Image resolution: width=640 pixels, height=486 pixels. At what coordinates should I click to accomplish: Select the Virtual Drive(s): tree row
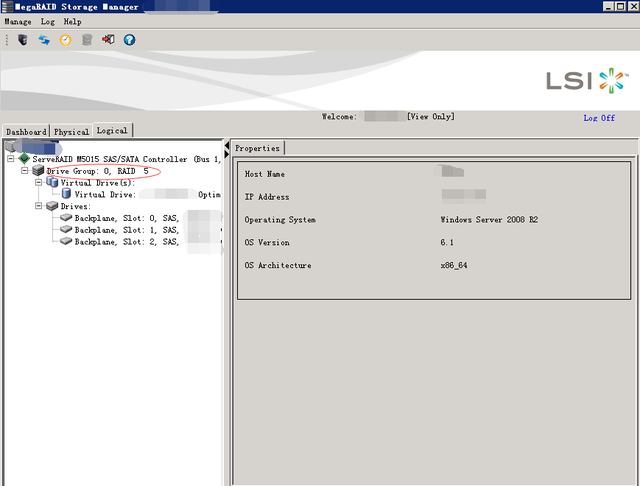[x=98, y=183]
